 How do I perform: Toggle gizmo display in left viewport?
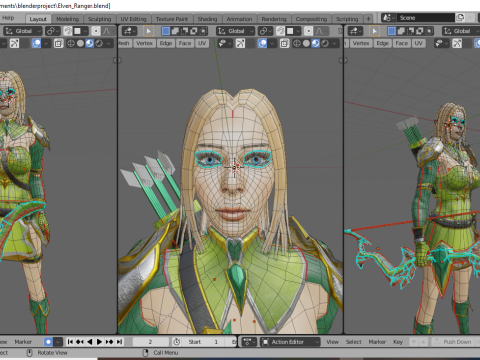tap(14, 43)
